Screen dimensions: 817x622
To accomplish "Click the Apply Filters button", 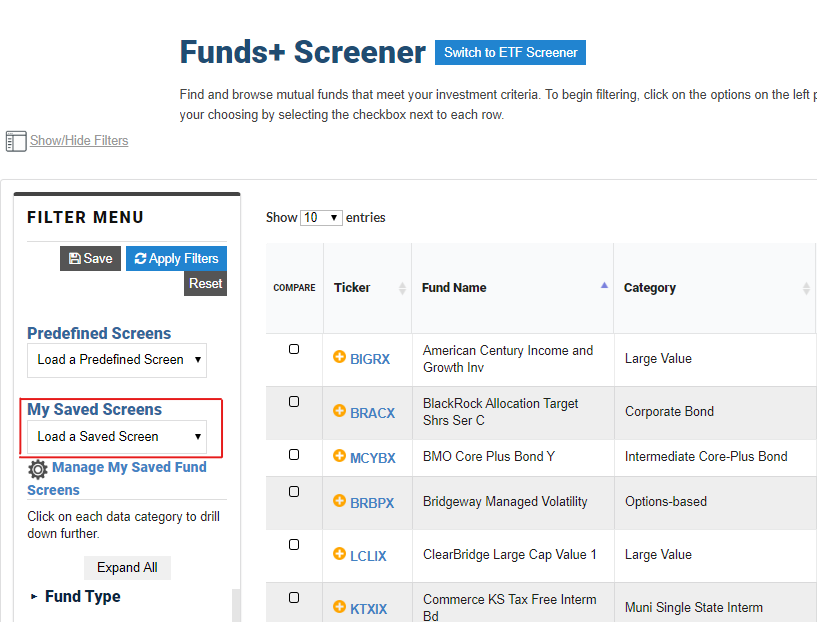I will pyautogui.click(x=176, y=258).
